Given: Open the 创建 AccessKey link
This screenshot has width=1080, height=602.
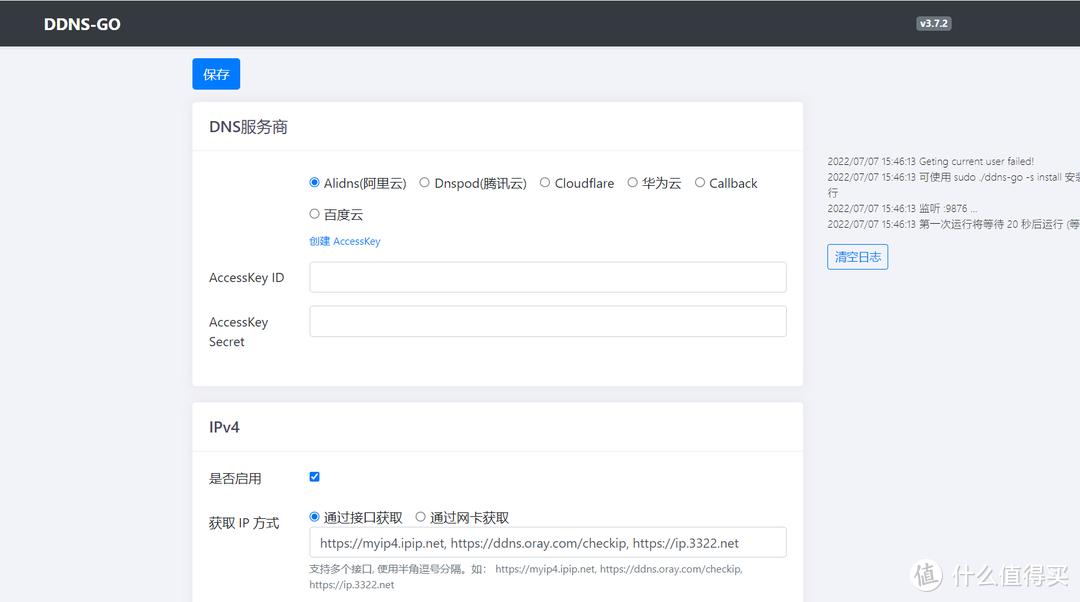Looking at the screenshot, I should (x=345, y=241).
